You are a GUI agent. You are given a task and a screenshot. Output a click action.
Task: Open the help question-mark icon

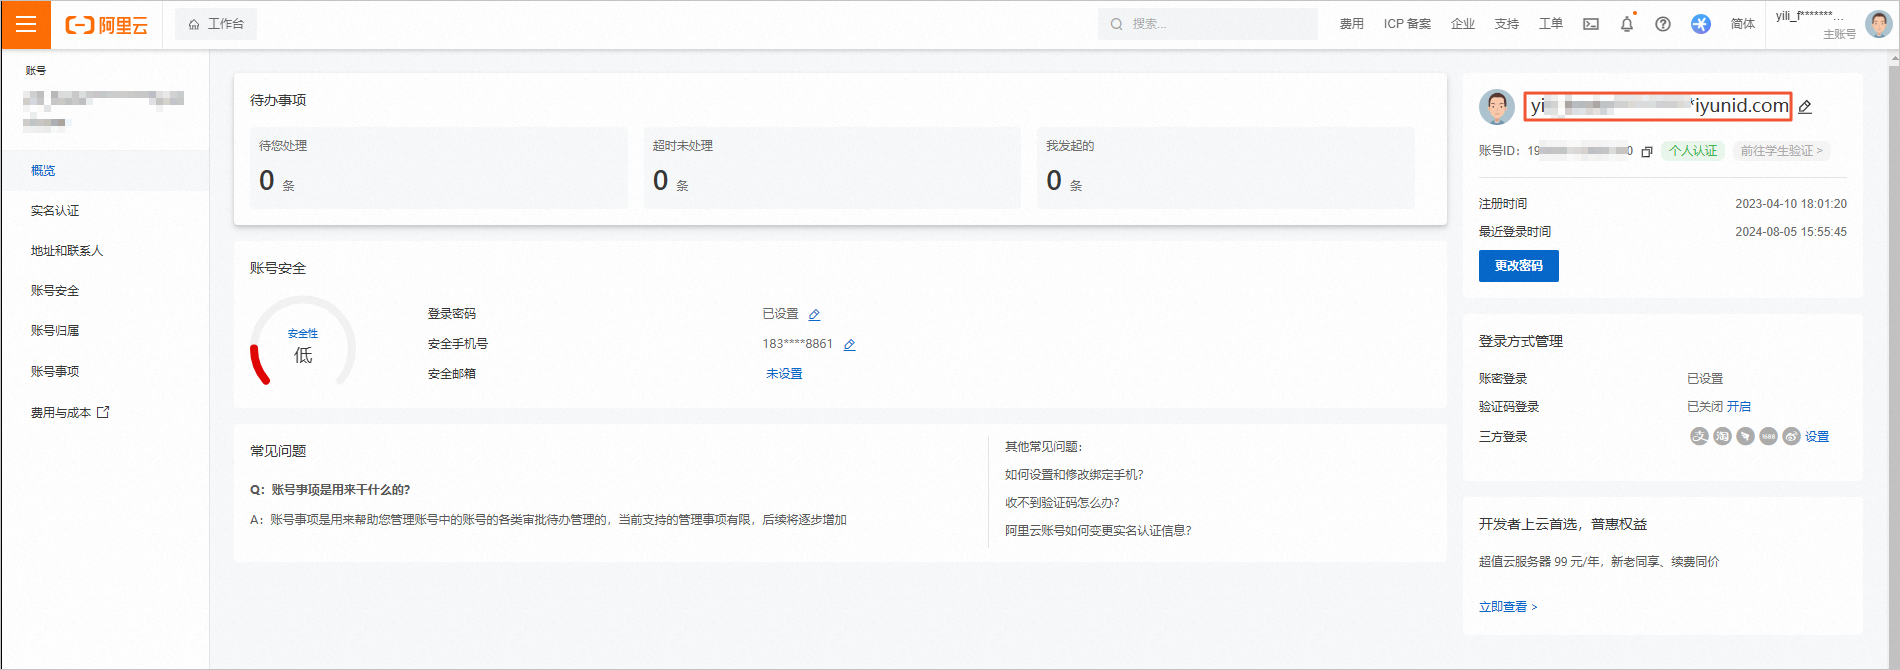click(x=1663, y=24)
